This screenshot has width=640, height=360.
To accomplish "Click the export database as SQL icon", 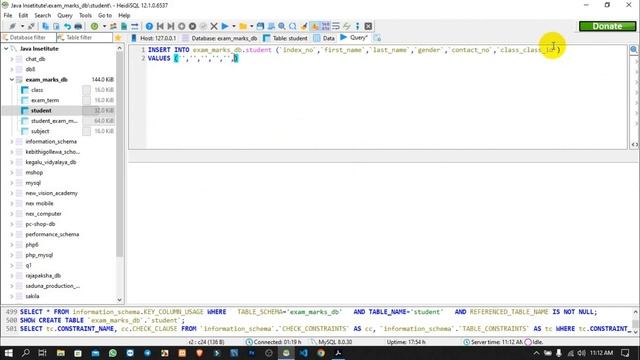I will click(x=124, y=26).
